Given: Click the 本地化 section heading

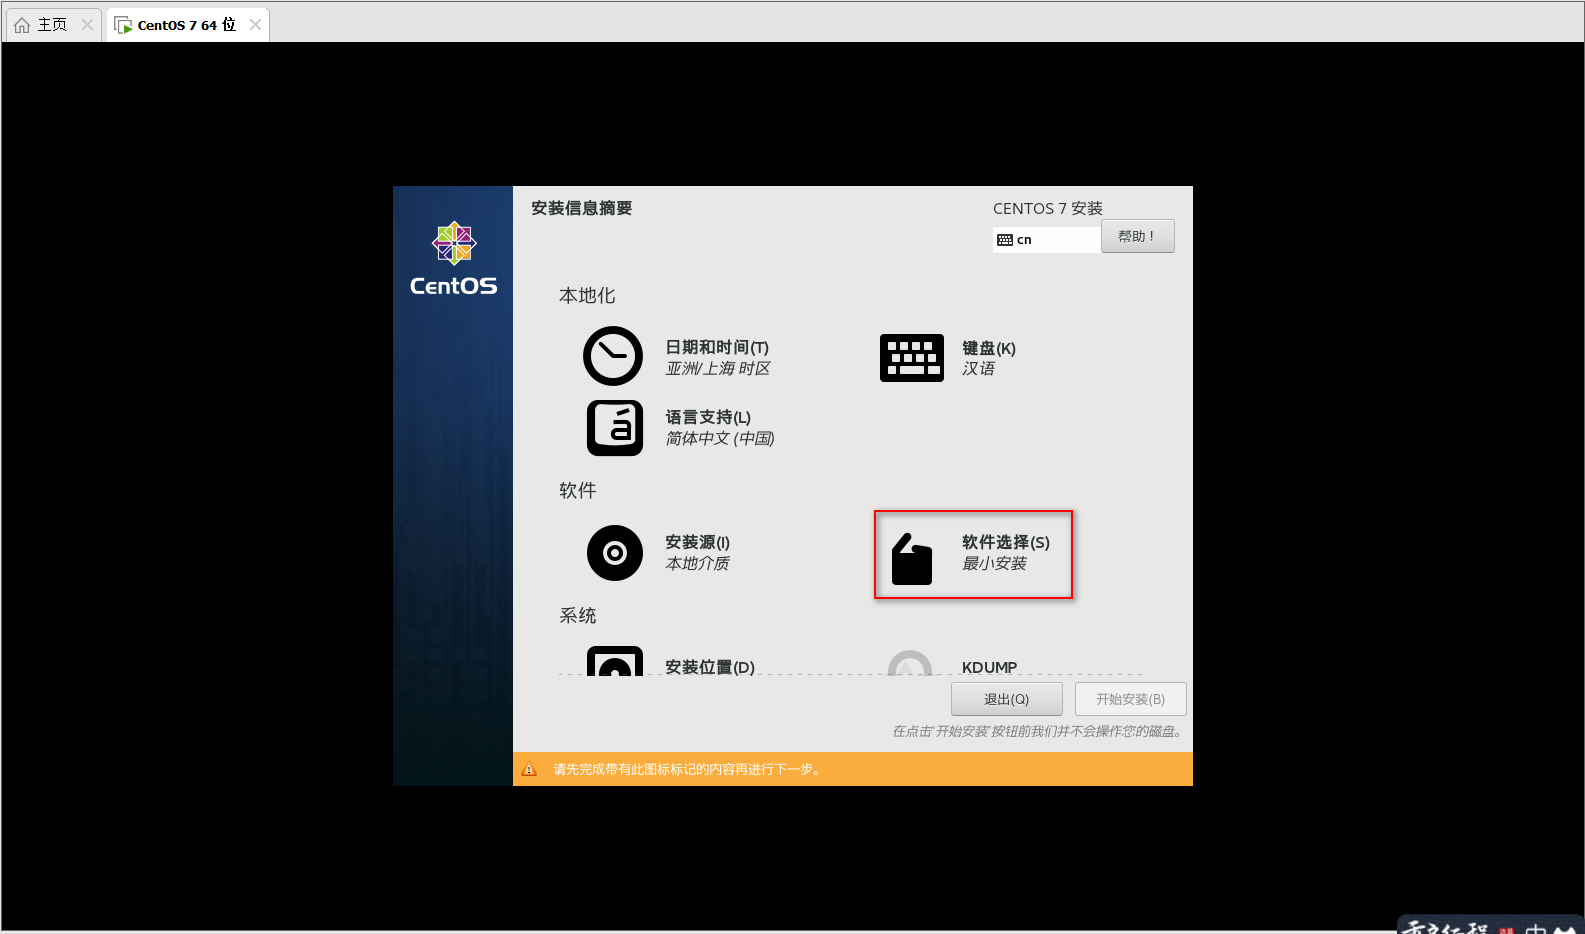Looking at the screenshot, I should coord(587,296).
